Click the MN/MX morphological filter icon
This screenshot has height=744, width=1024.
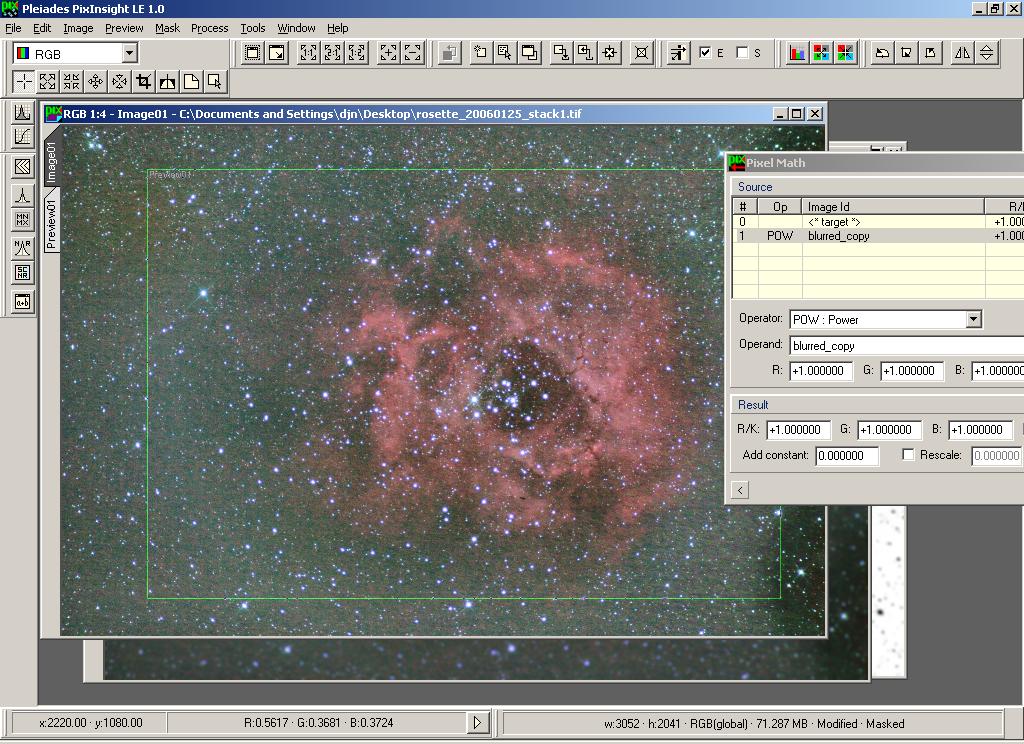(22, 220)
